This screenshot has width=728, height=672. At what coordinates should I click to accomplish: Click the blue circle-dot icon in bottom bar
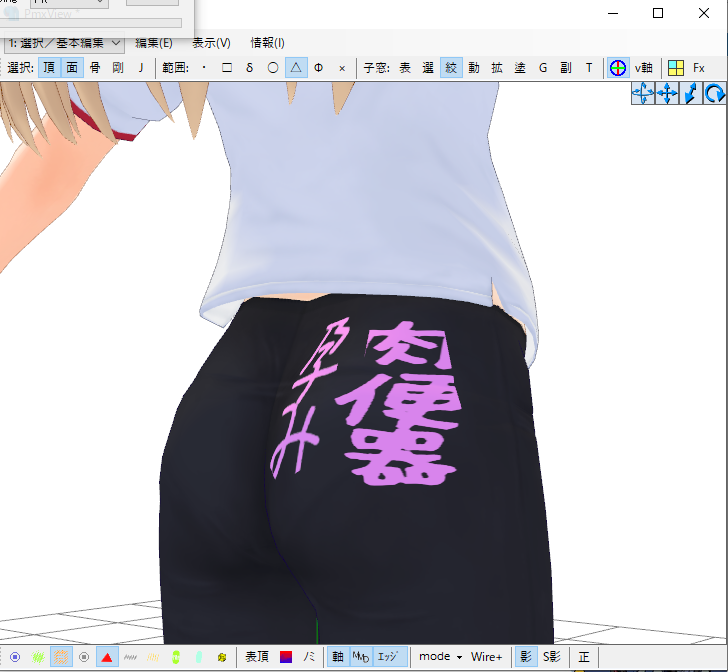[x=15, y=657]
